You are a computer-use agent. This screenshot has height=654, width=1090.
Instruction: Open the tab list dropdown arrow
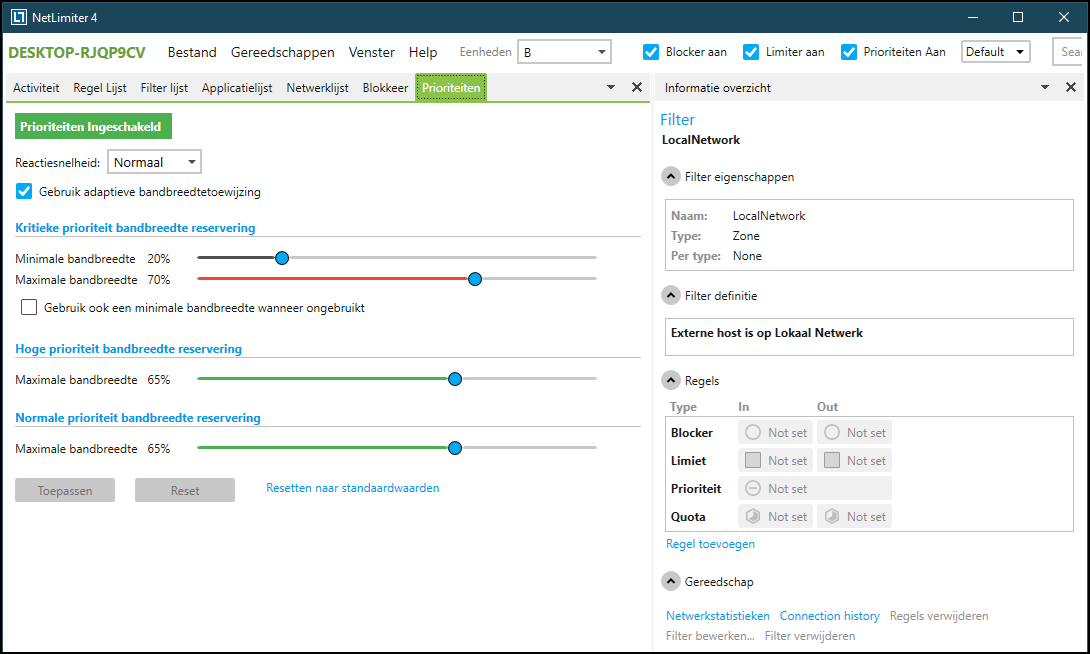[x=611, y=88]
